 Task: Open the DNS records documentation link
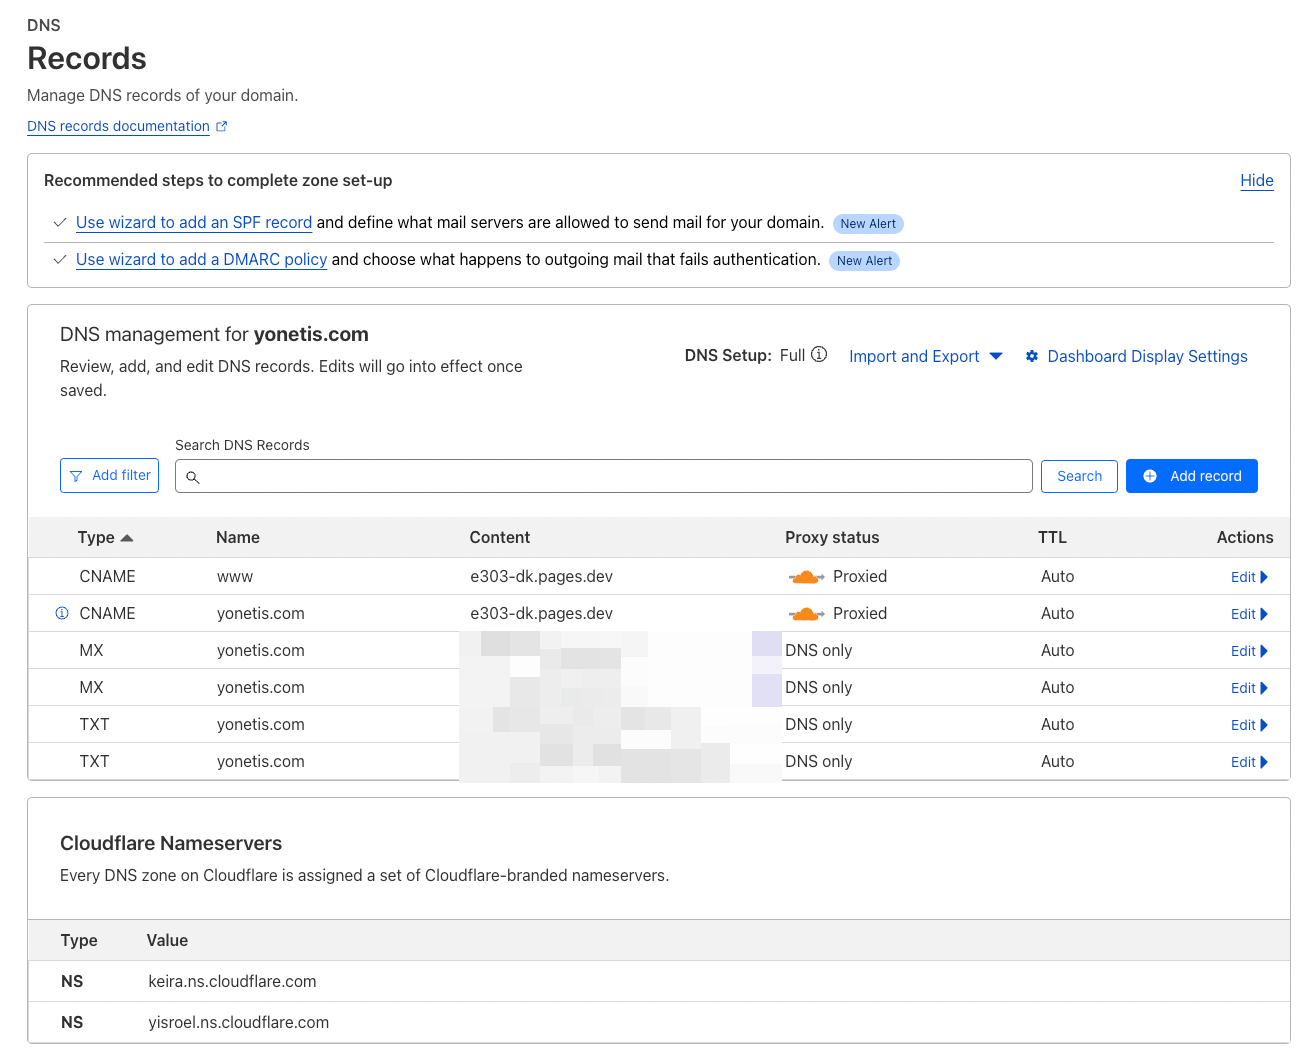pos(118,126)
